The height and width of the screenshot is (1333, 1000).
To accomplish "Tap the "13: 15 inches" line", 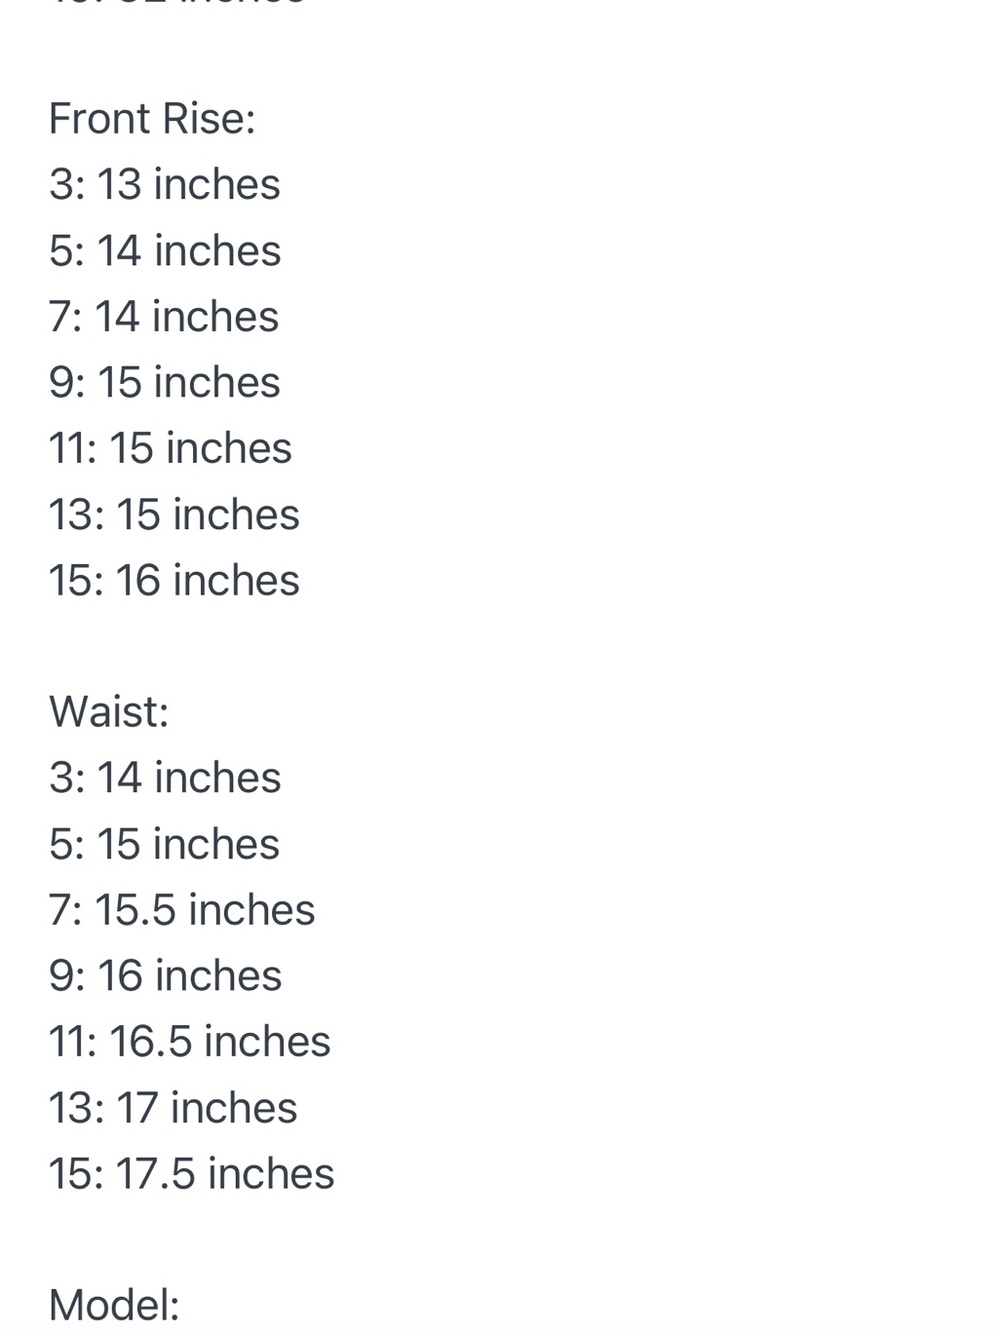I will point(174,515).
